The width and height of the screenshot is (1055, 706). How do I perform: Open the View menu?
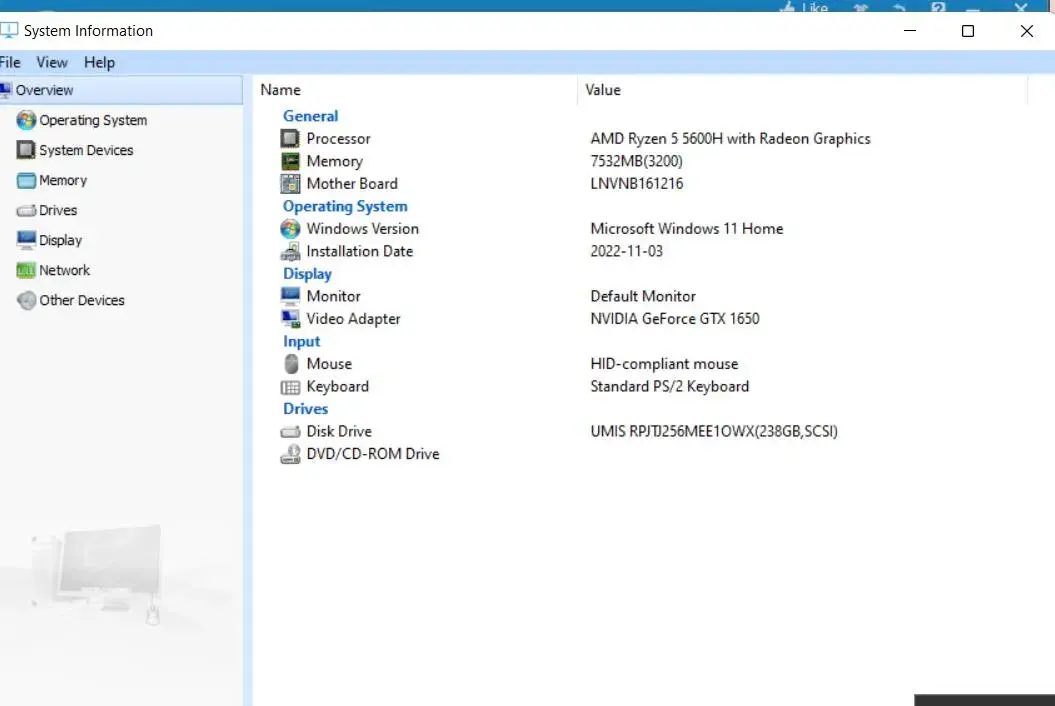point(52,62)
